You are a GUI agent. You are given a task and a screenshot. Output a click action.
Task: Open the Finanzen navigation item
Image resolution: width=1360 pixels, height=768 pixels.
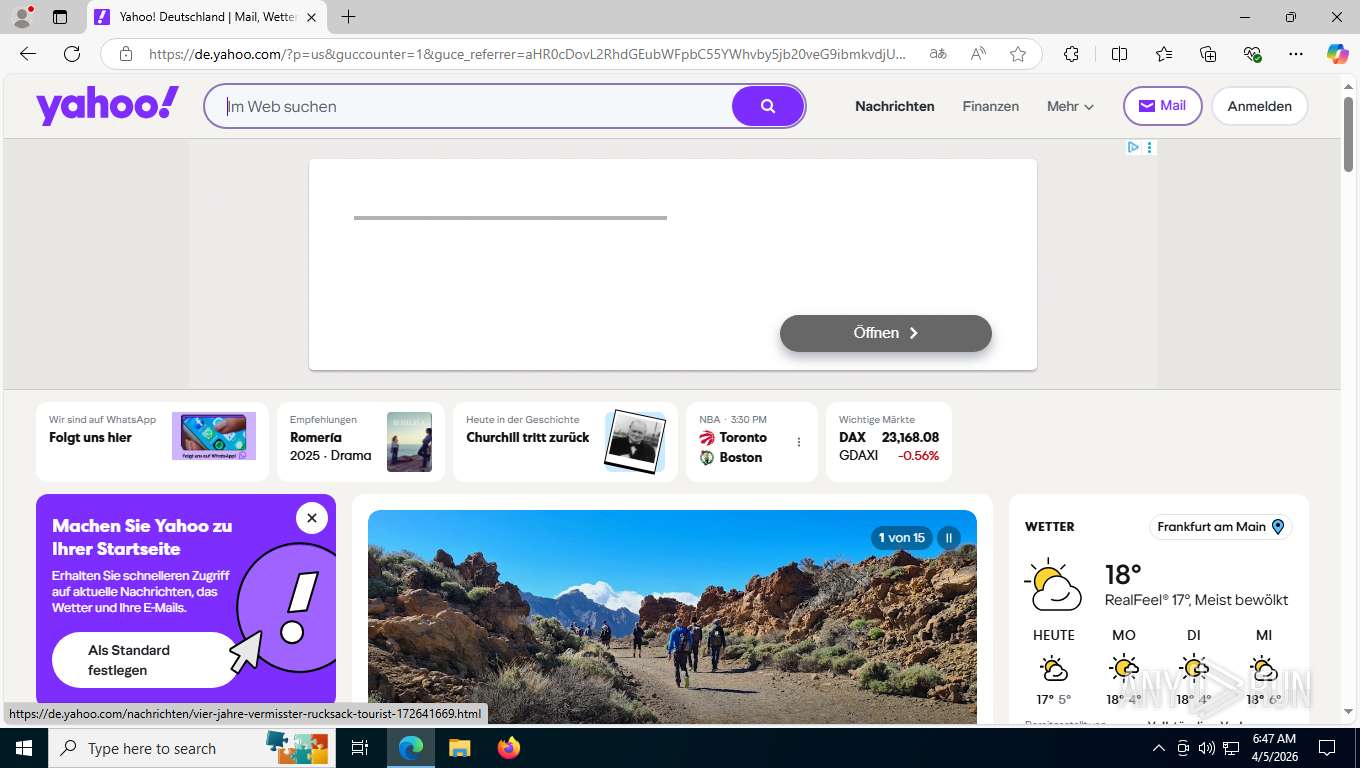(x=991, y=106)
